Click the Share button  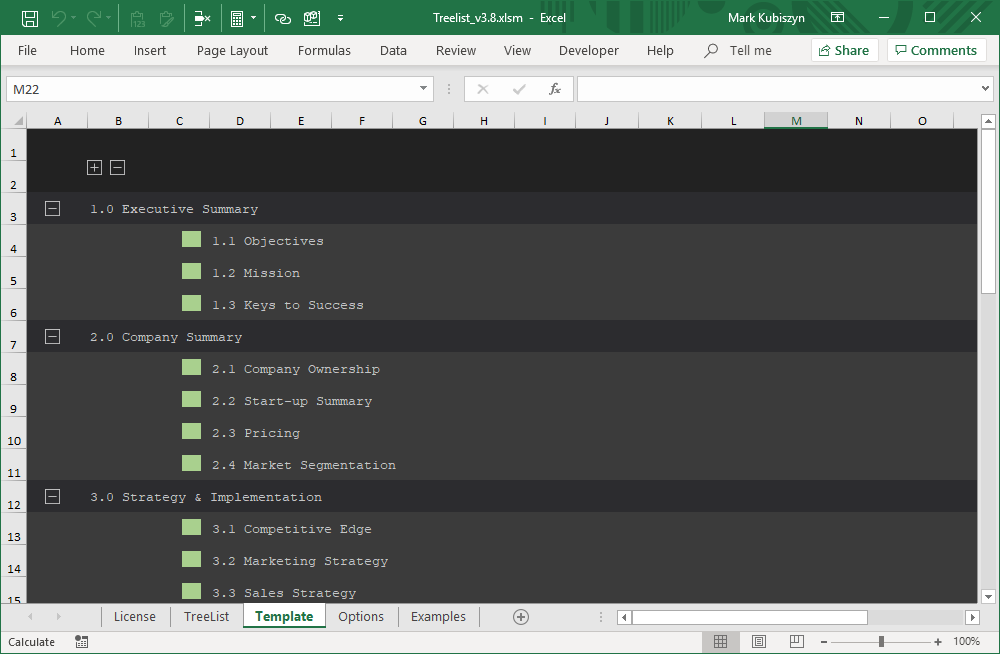[844, 50]
